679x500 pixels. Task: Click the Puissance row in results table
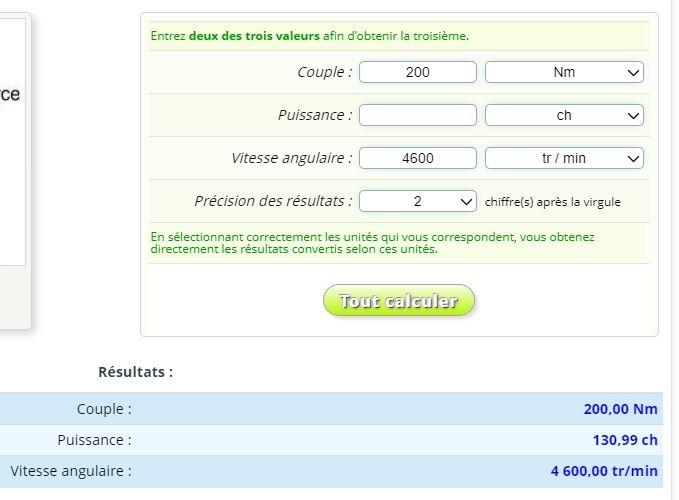(94, 440)
